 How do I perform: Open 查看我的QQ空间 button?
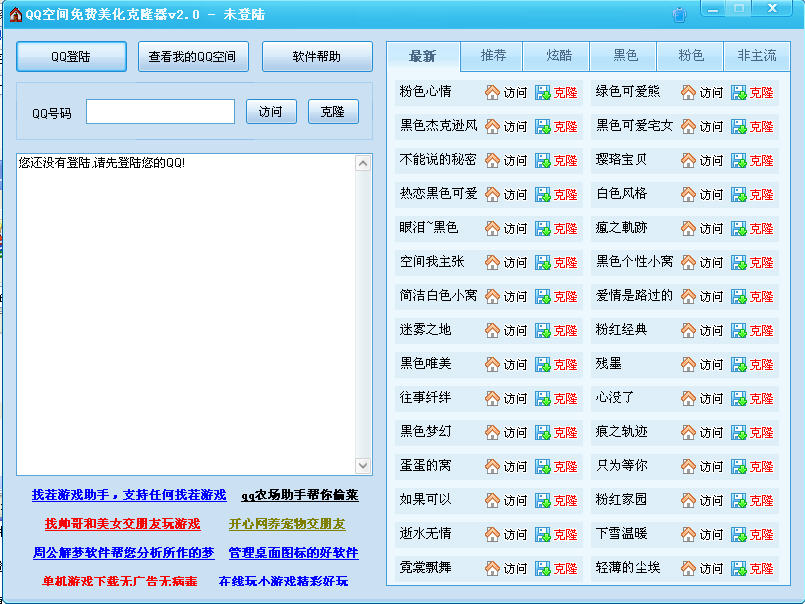pyautogui.click(x=193, y=56)
